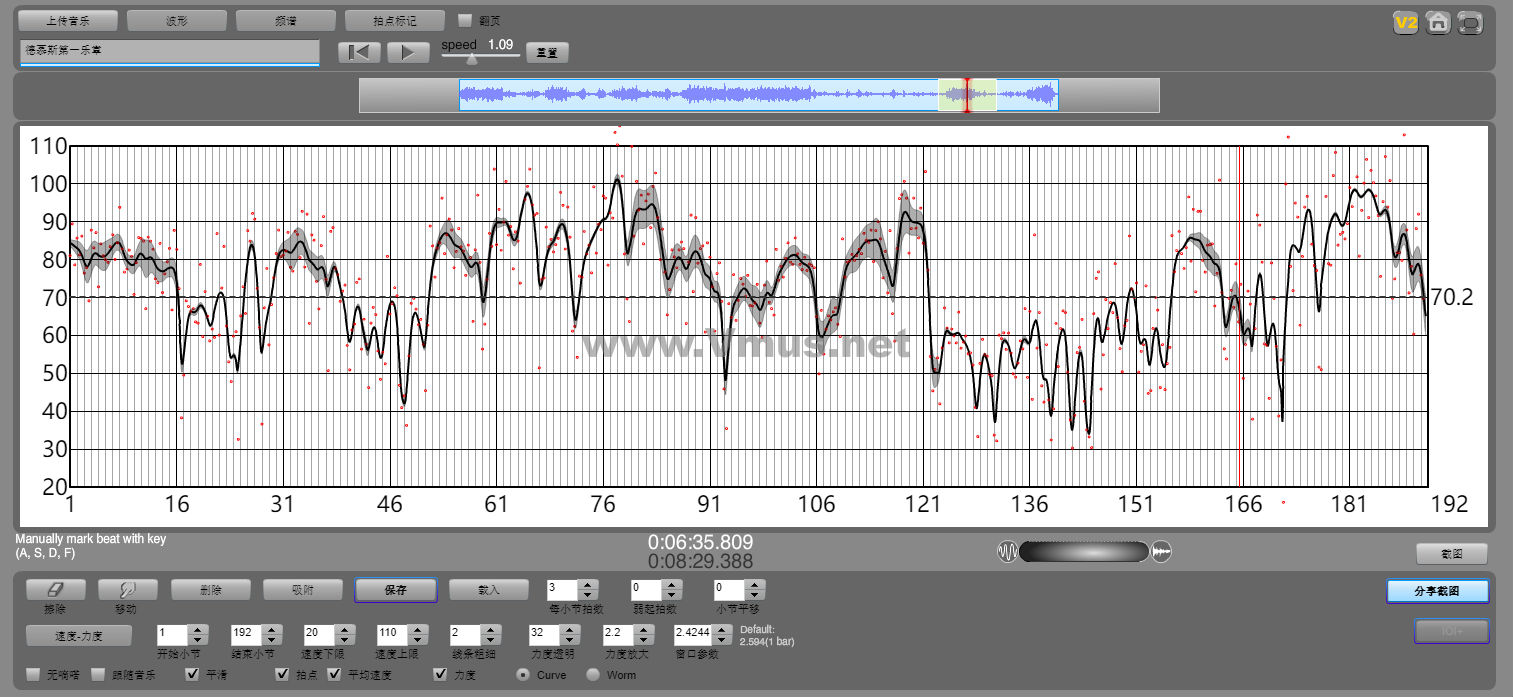Click the V2 version icon
The image size is (1513, 697).
[x=1406, y=22]
